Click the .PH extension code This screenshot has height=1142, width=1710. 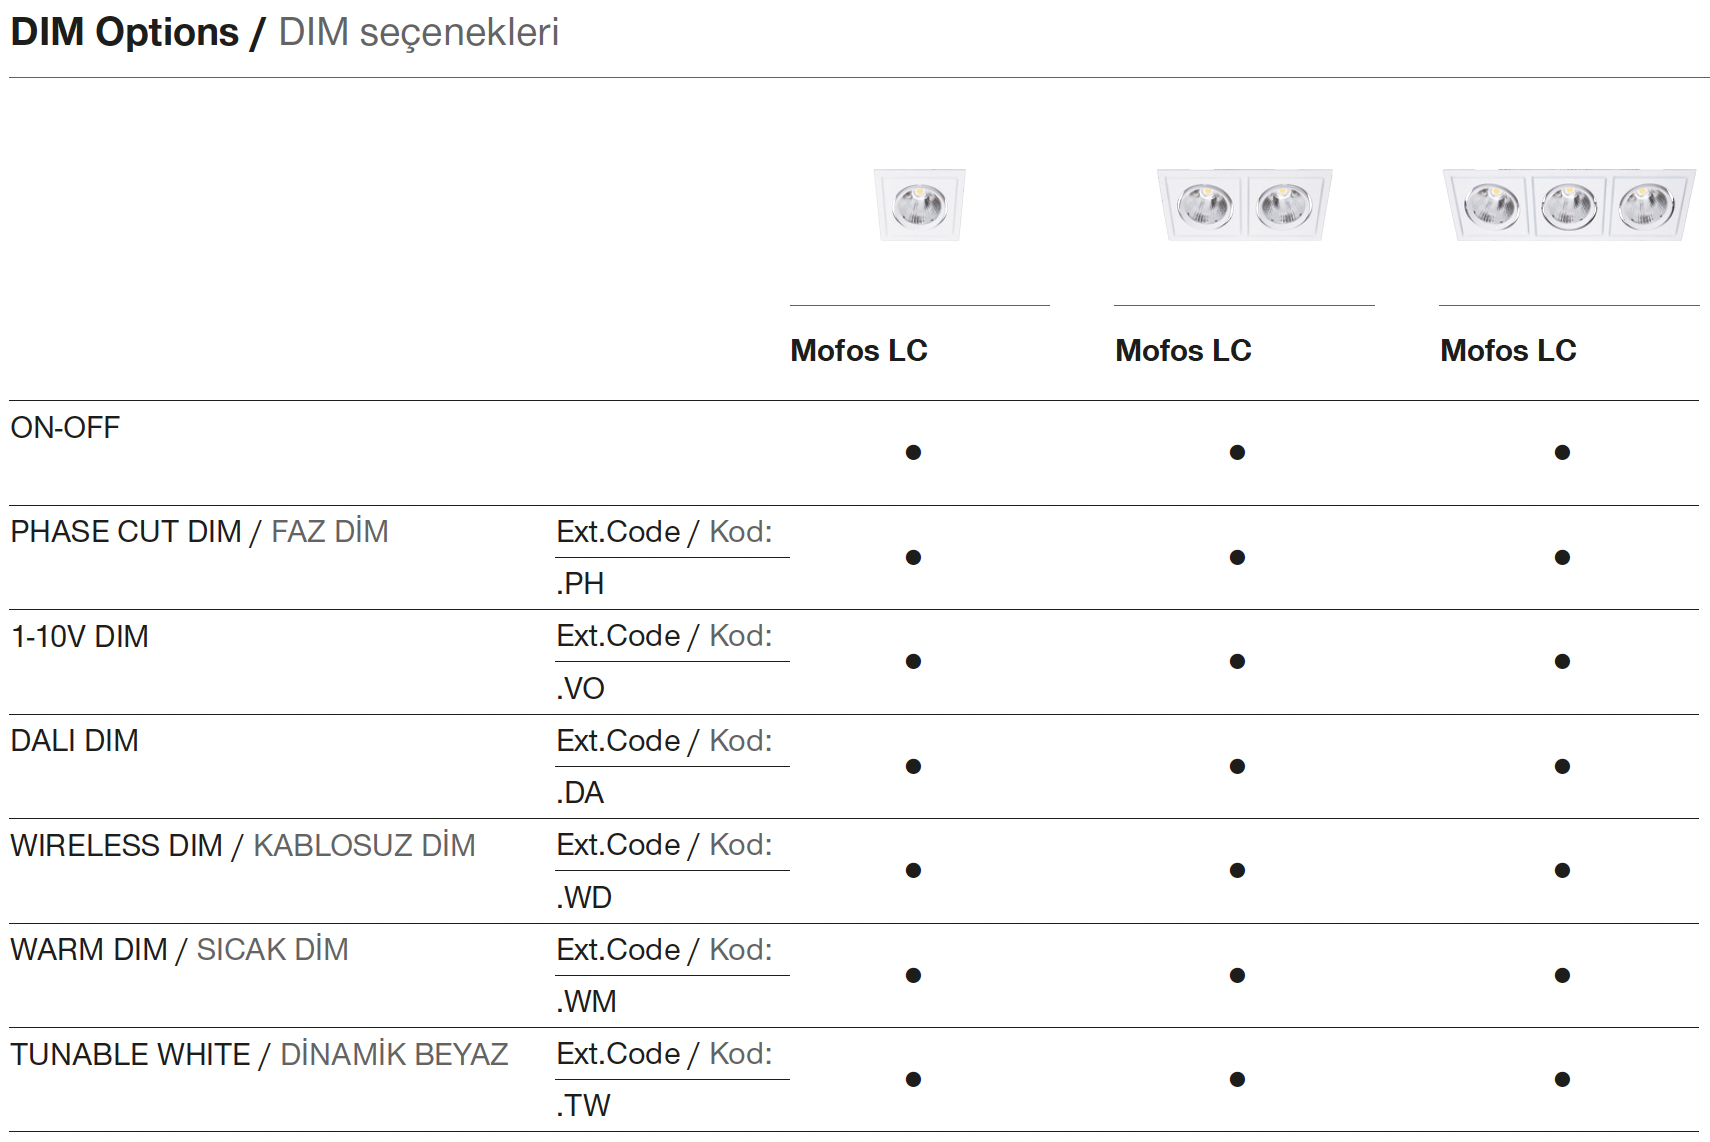click(x=580, y=584)
